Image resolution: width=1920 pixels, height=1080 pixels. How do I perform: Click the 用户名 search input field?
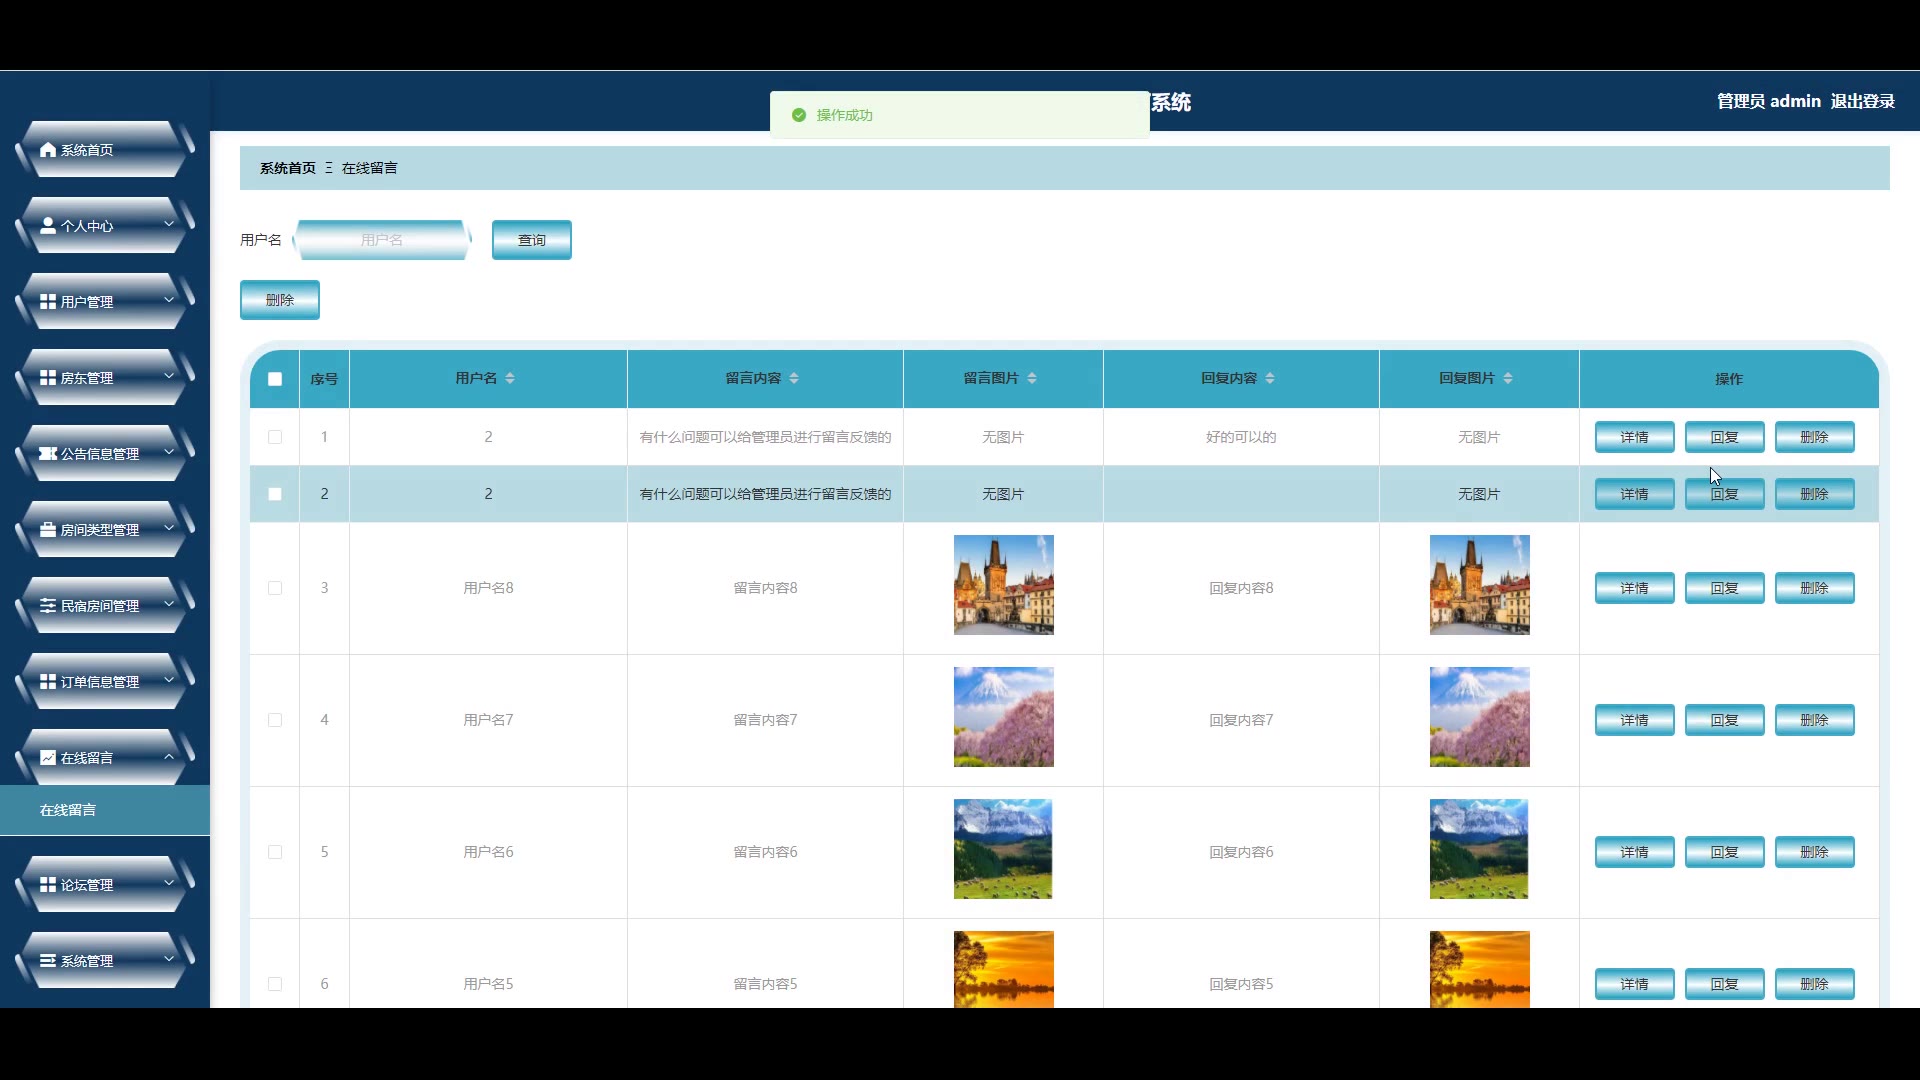[382, 240]
